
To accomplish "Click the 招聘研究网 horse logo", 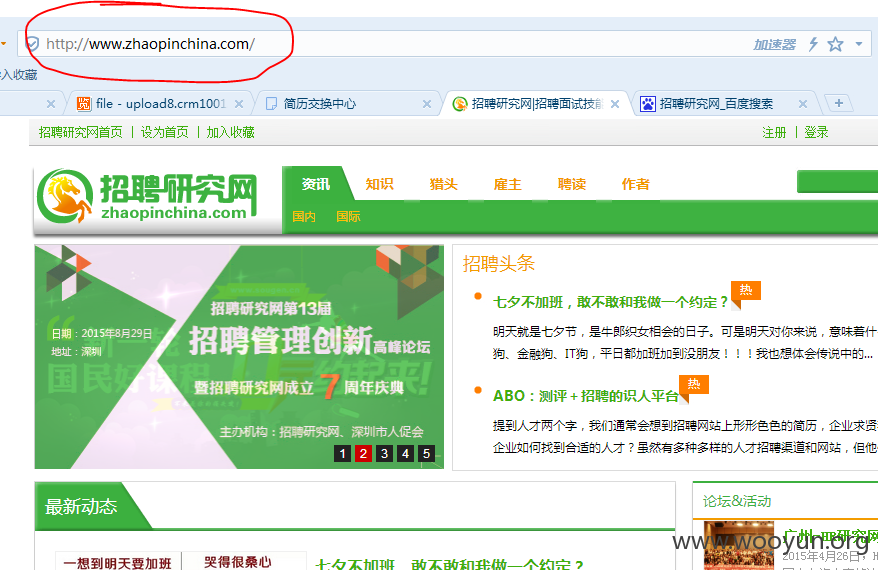I will 147,197.
